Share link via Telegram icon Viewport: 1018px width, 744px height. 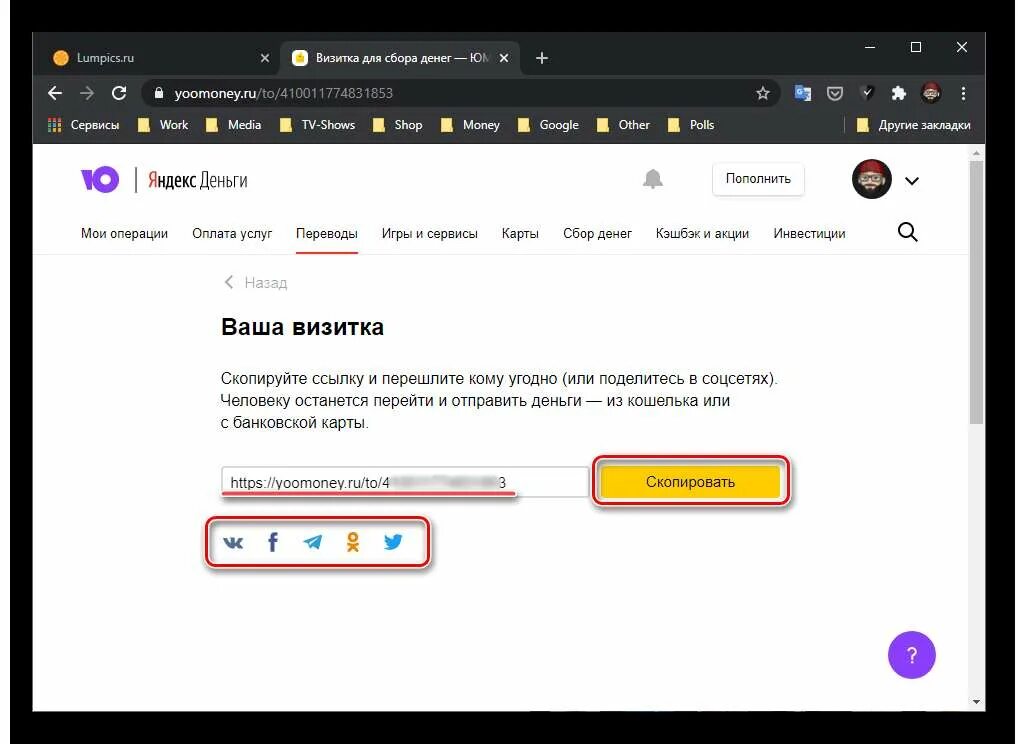(x=313, y=541)
